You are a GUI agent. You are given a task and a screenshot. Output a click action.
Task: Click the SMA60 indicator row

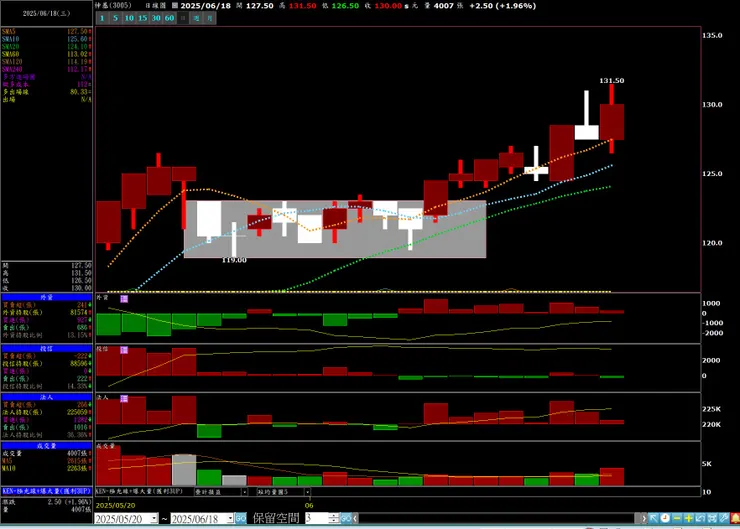tap(46, 54)
